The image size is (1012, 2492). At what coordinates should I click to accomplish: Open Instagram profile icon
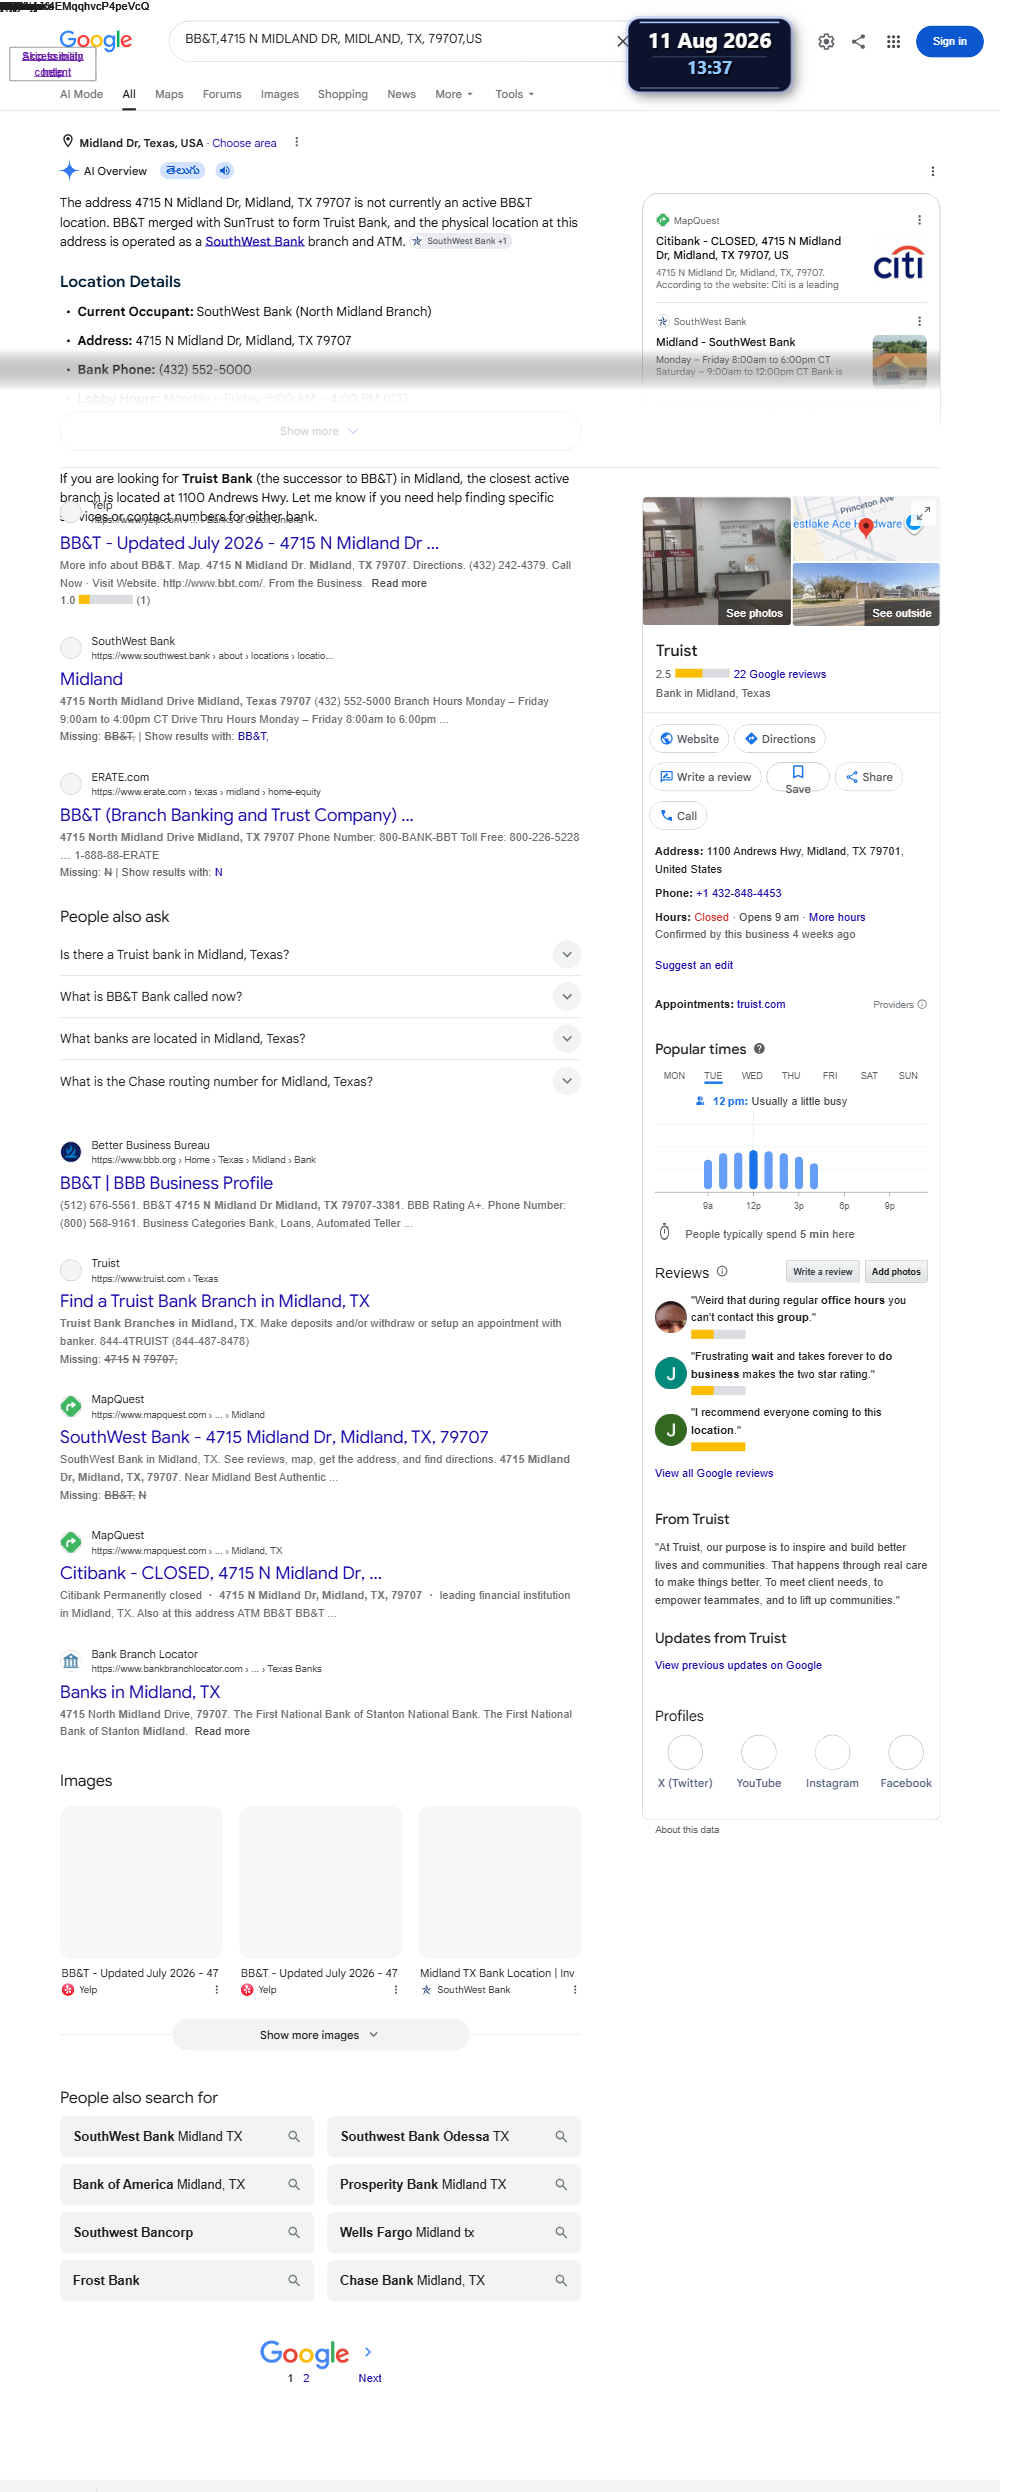pyautogui.click(x=832, y=1752)
